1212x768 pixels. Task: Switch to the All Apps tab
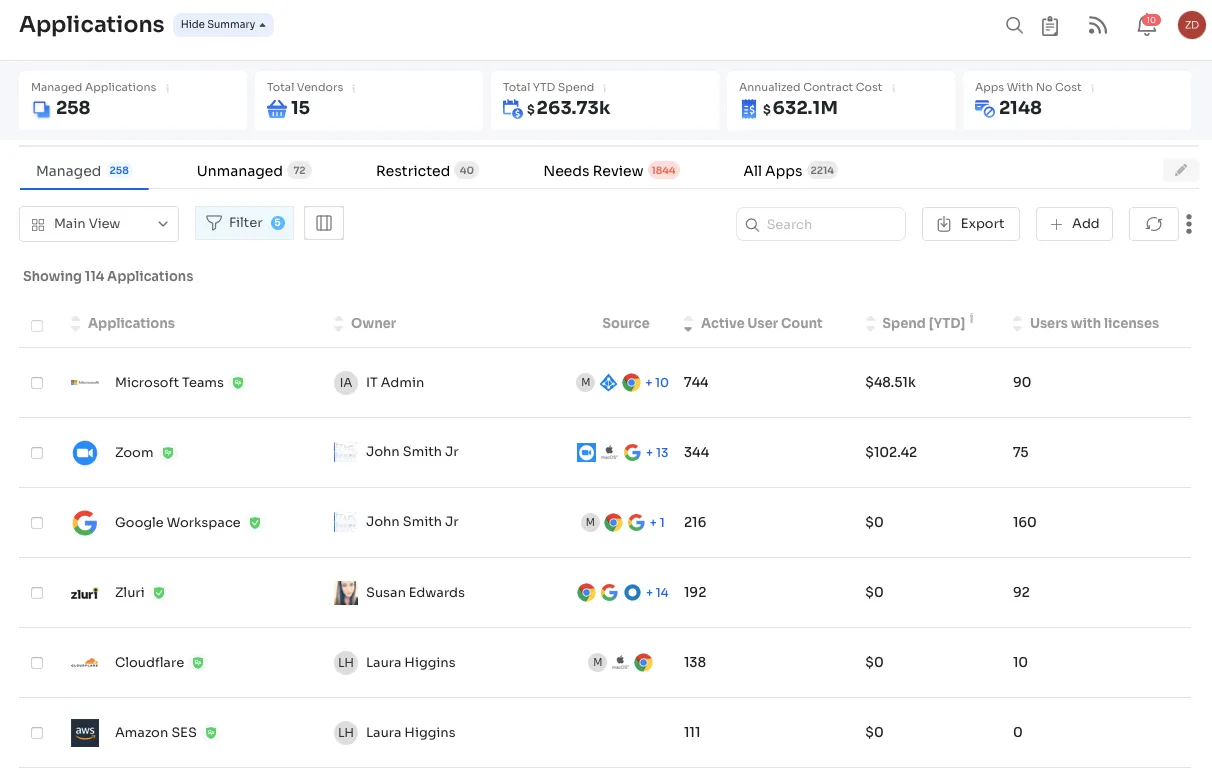coord(790,171)
